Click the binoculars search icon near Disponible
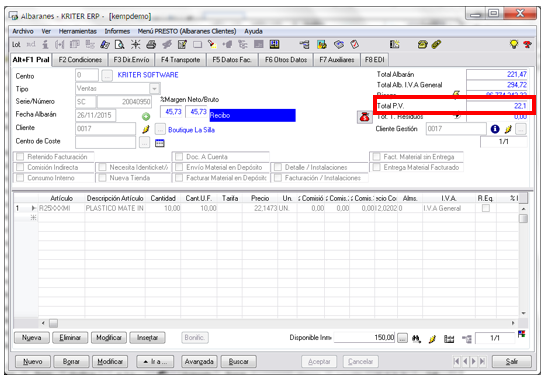The image size is (550, 377). click(416, 338)
